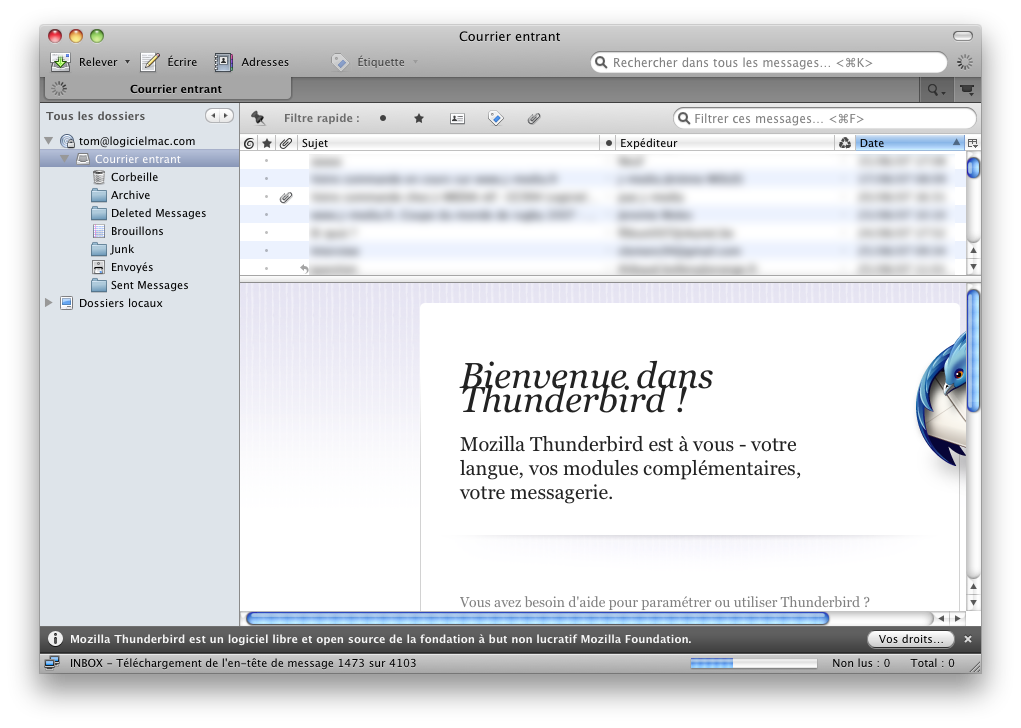Click the Deleted Messages folder icon

coord(99,214)
